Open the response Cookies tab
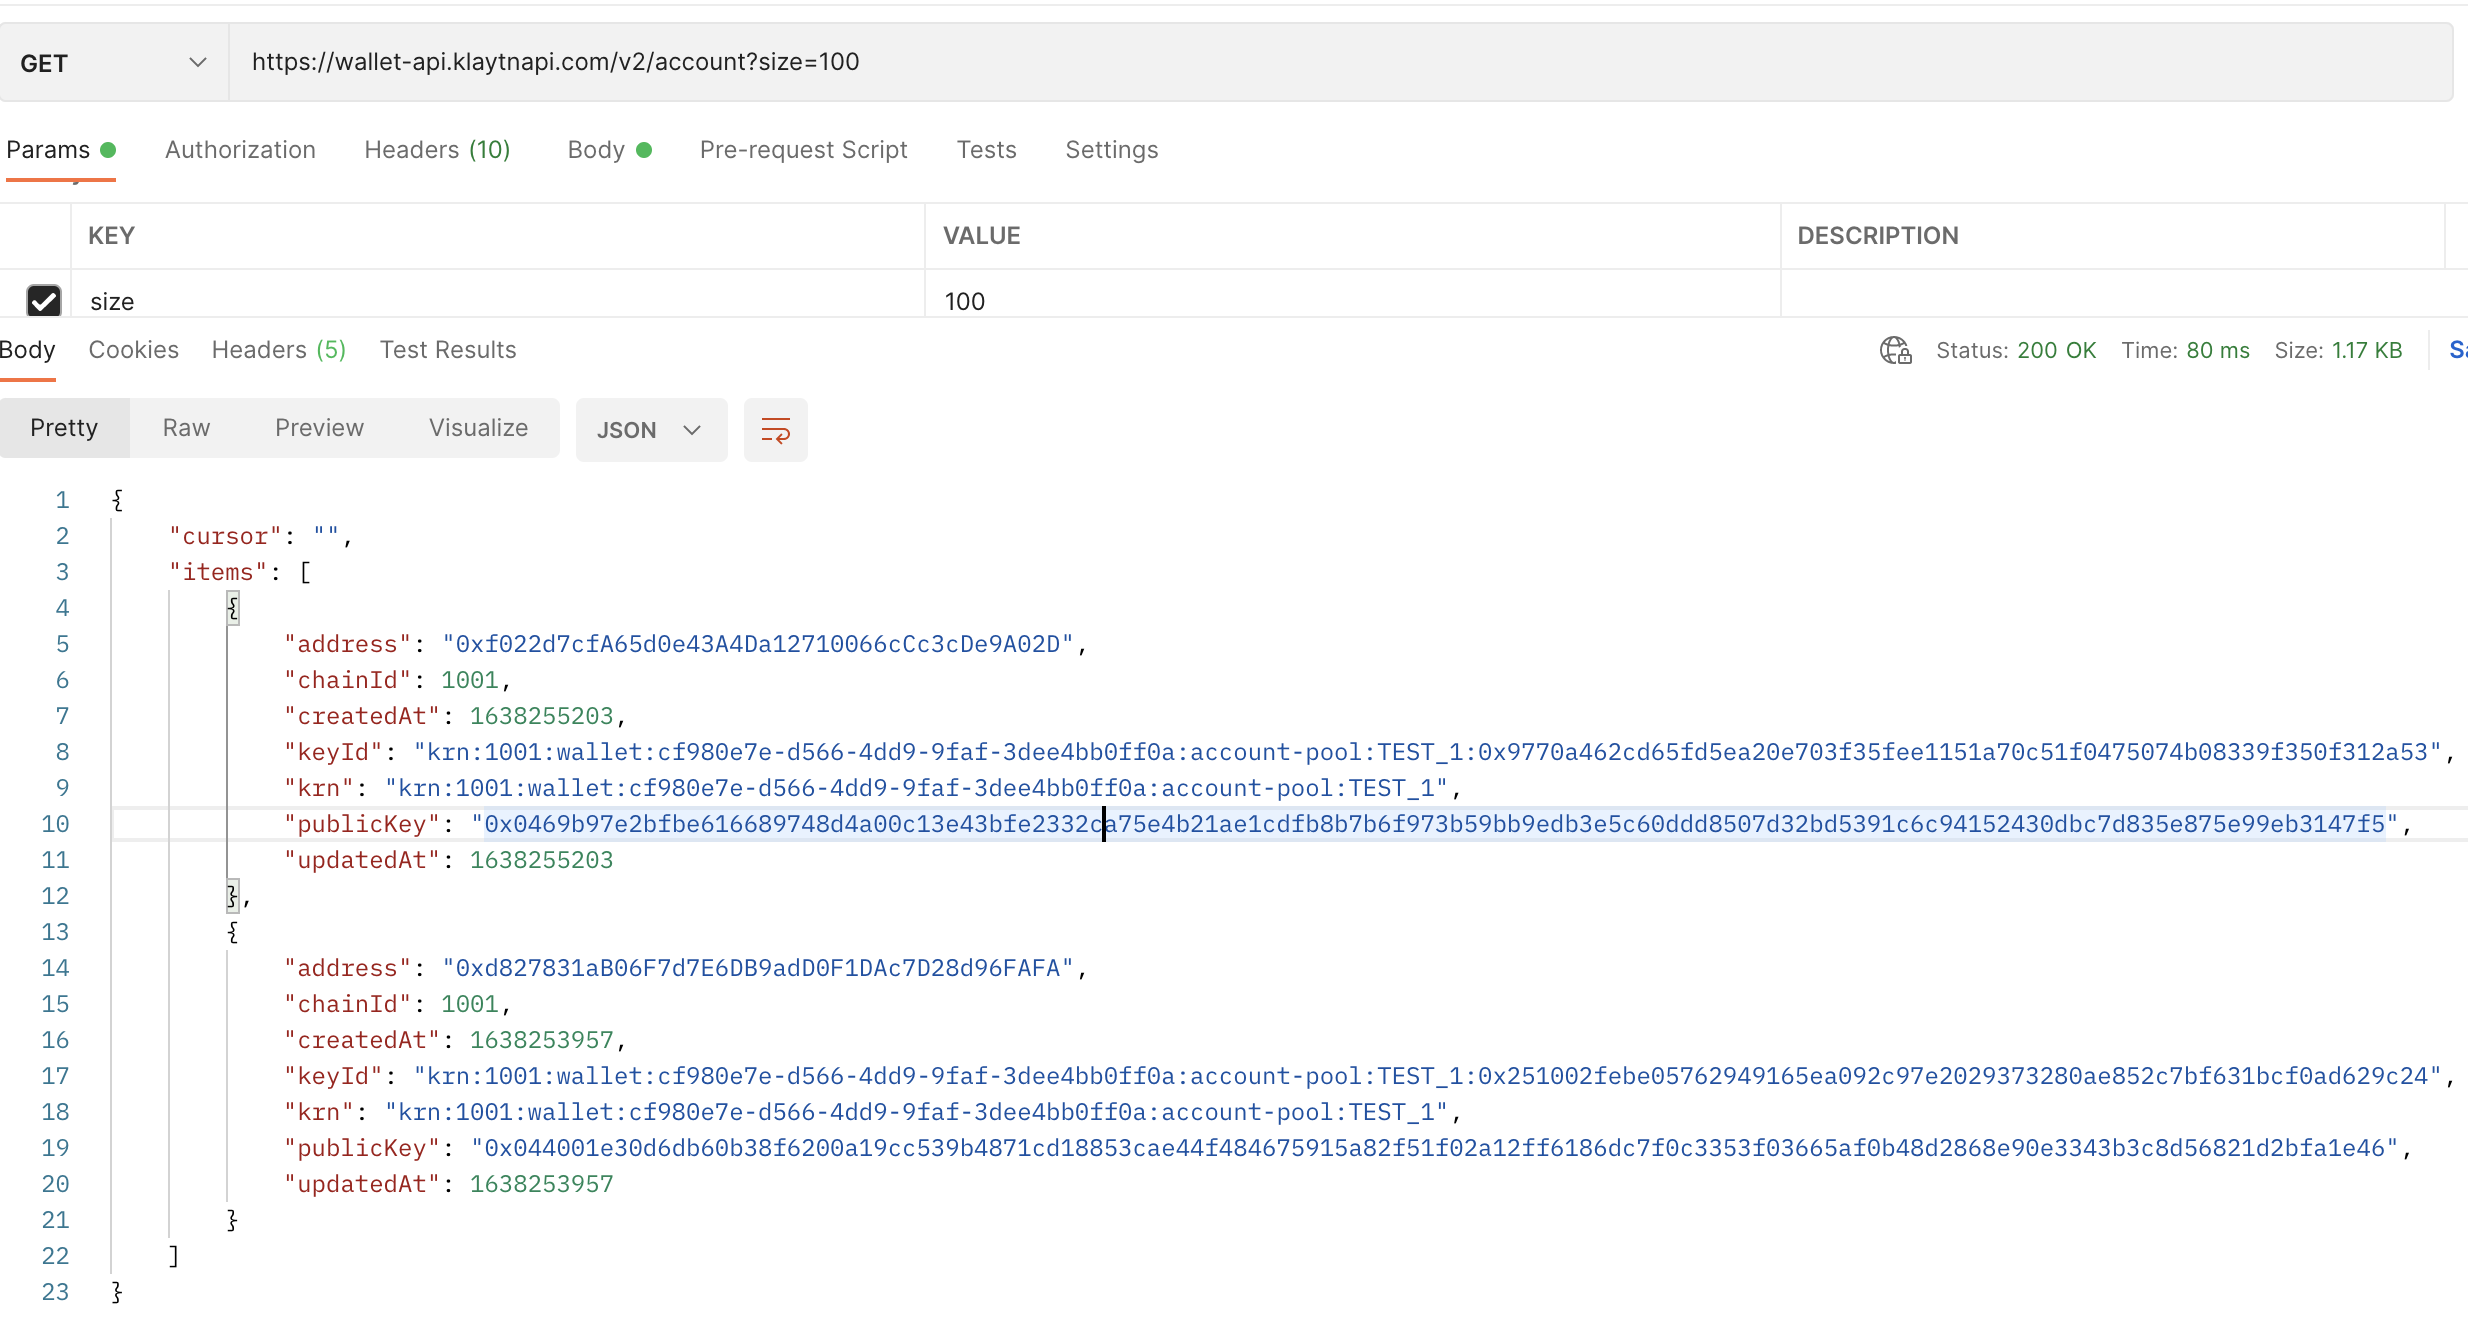Screen dimensions: 2468x1320 point(134,350)
